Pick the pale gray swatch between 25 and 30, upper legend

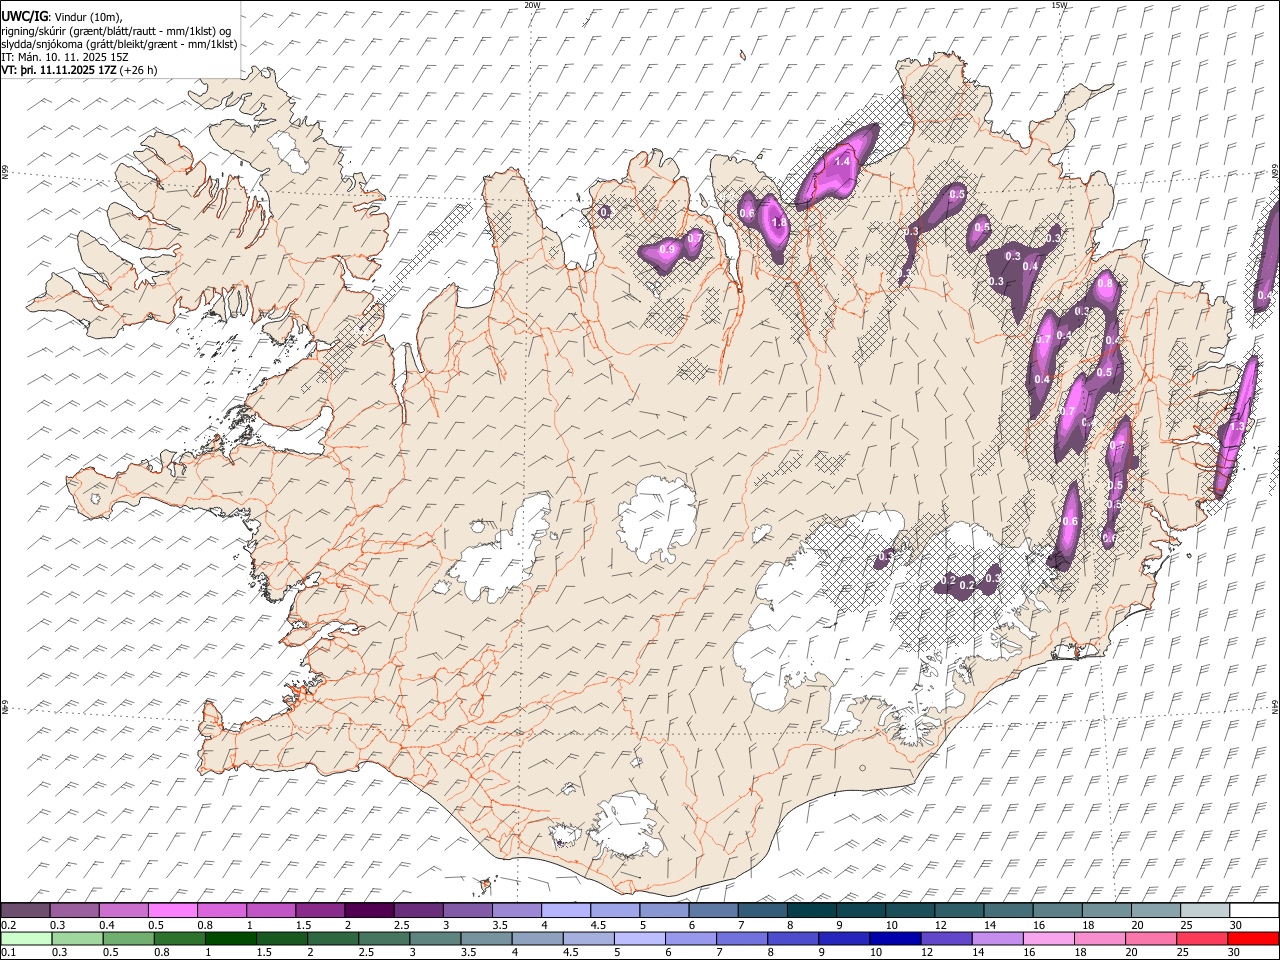[1204, 910]
